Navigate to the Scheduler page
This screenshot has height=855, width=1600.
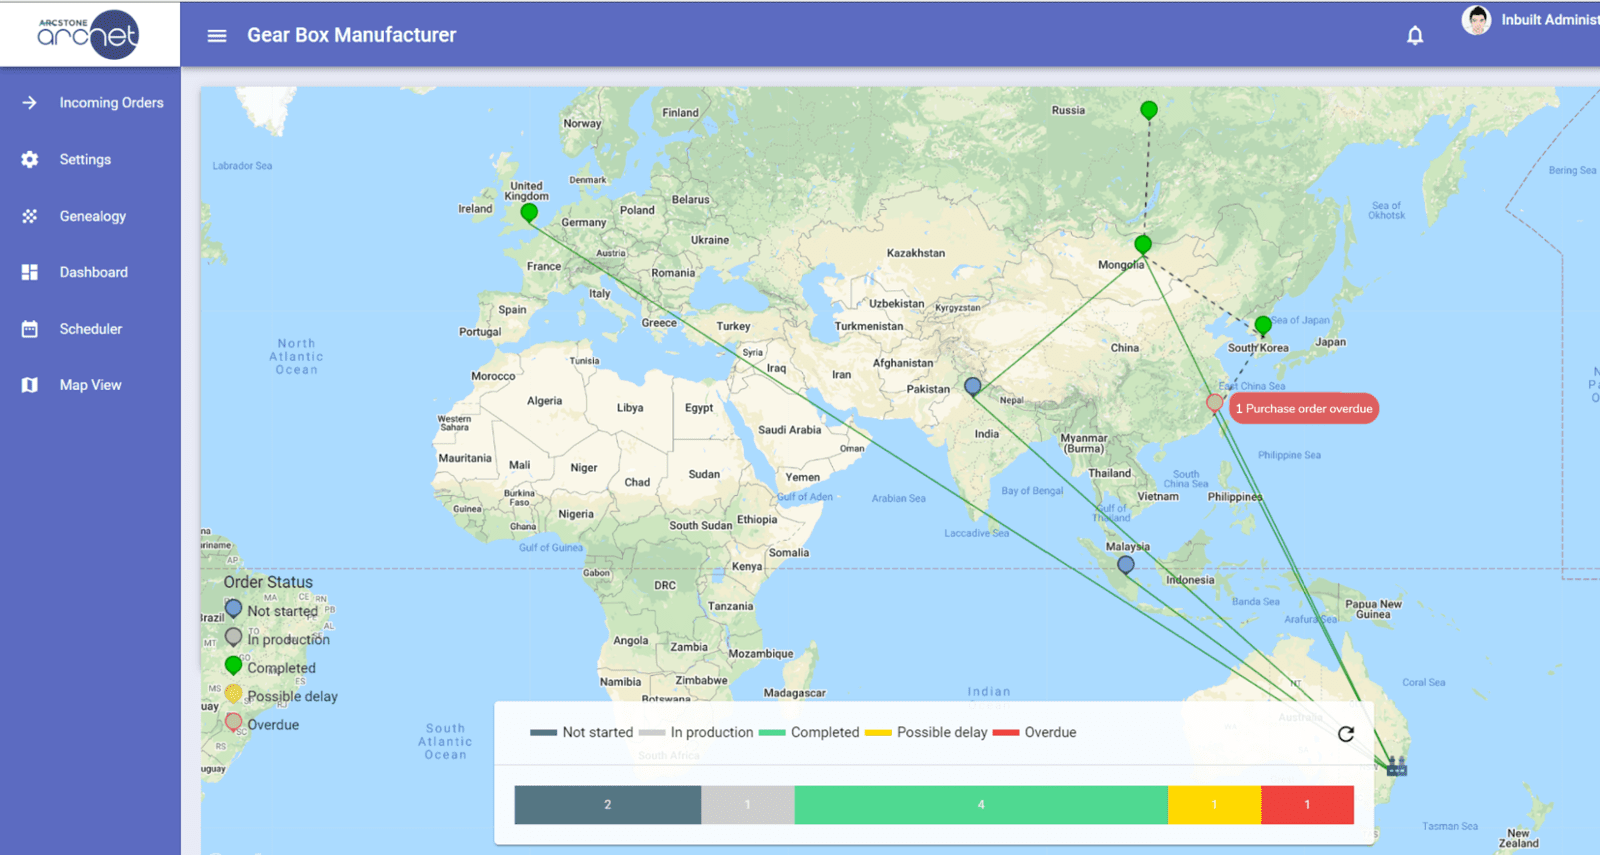click(x=90, y=329)
